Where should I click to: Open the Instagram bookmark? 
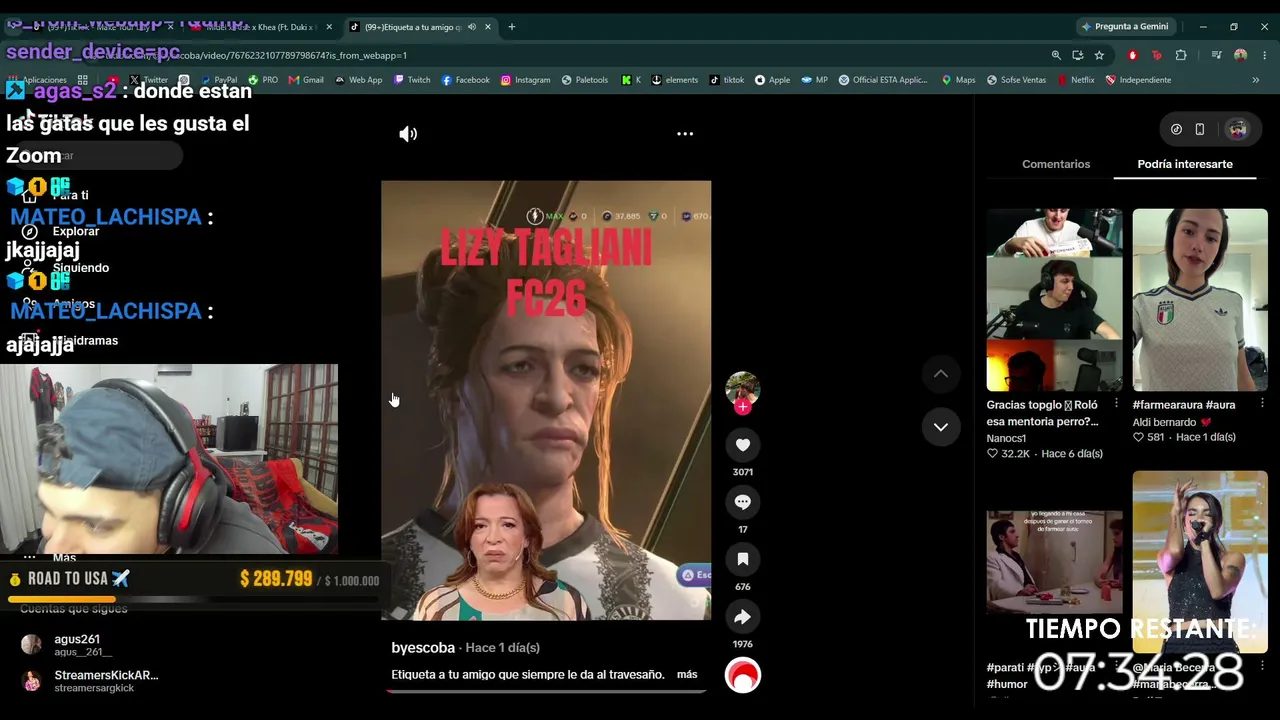(x=525, y=80)
